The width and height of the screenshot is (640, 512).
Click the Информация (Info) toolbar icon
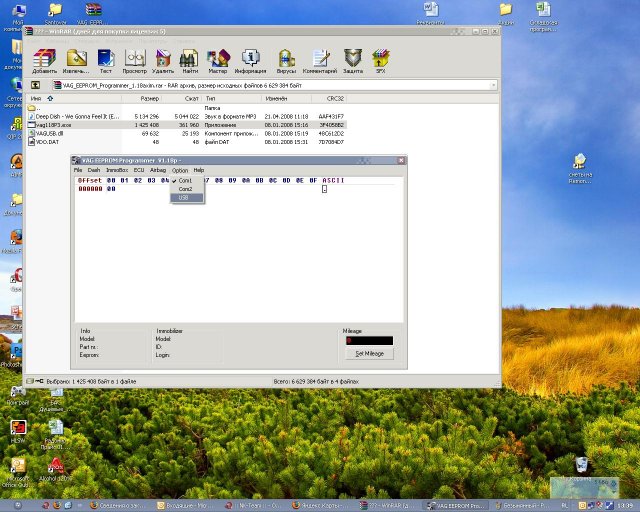point(250,61)
